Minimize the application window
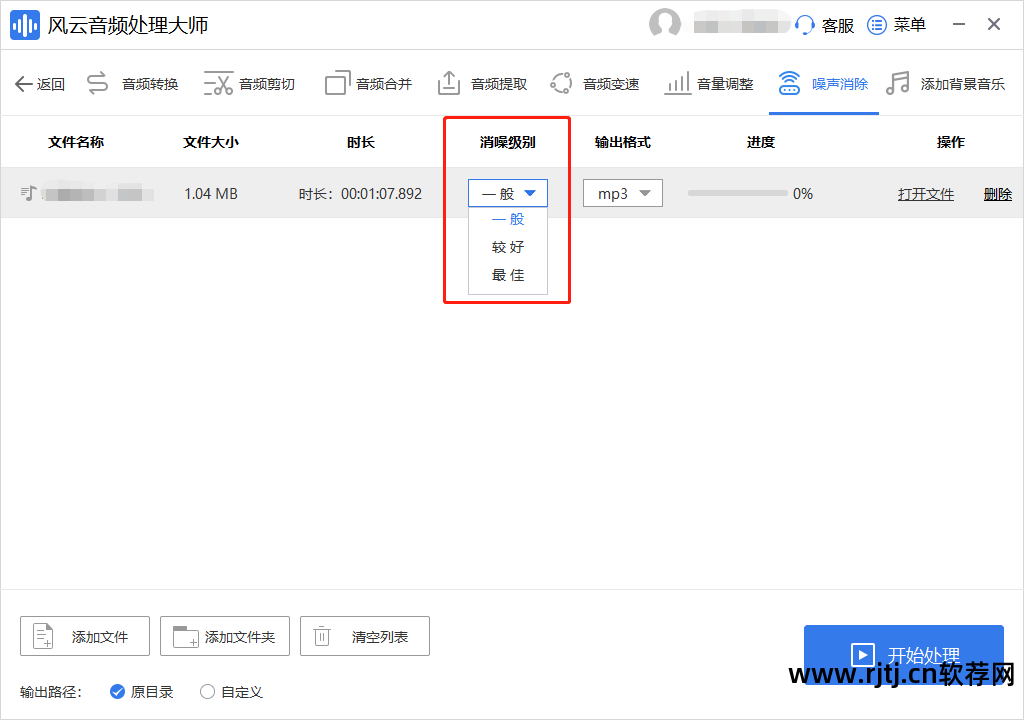This screenshot has width=1024, height=720. coord(959,25)
